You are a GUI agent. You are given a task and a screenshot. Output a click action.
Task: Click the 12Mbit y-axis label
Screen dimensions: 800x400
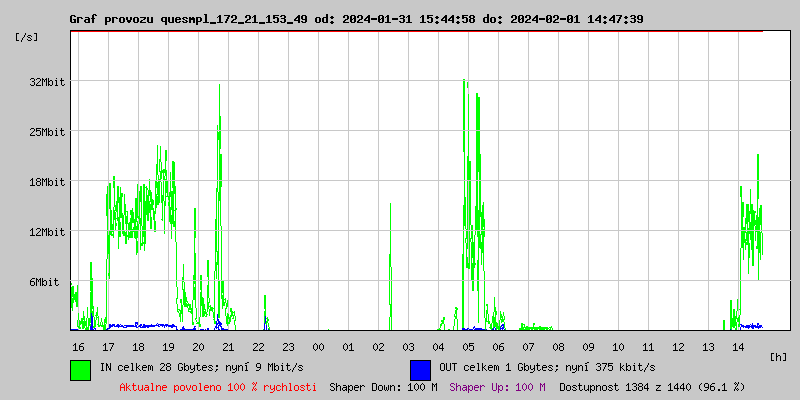click(47, 232)
